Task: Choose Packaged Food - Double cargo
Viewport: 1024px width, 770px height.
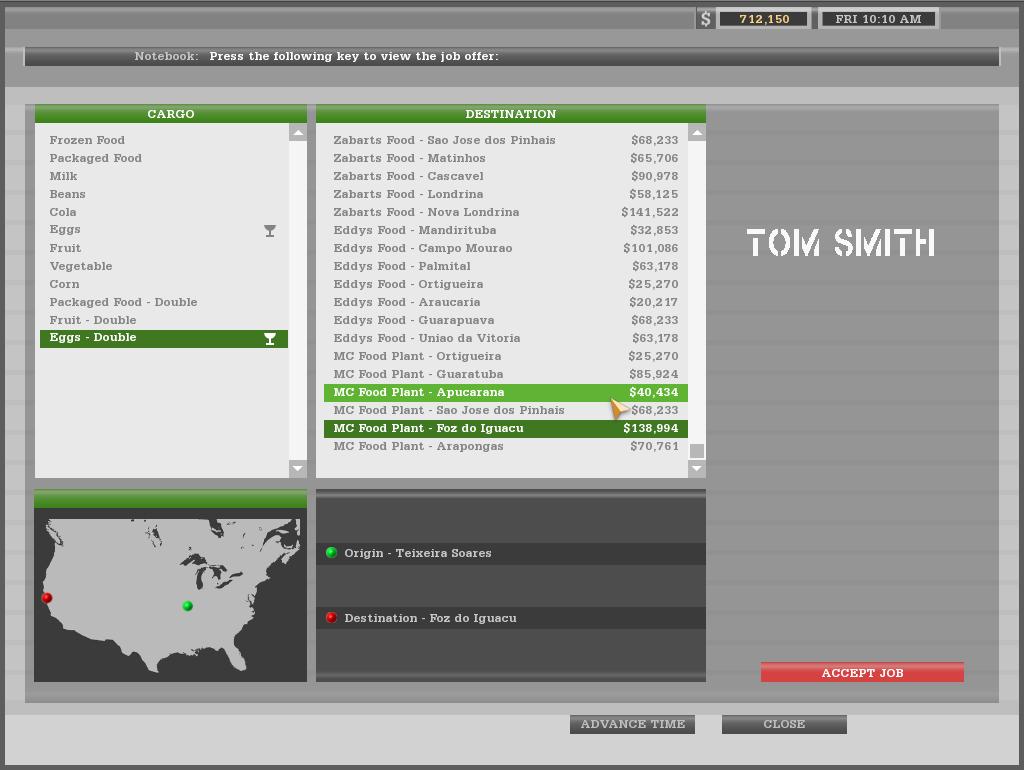Action: point(123,302)
